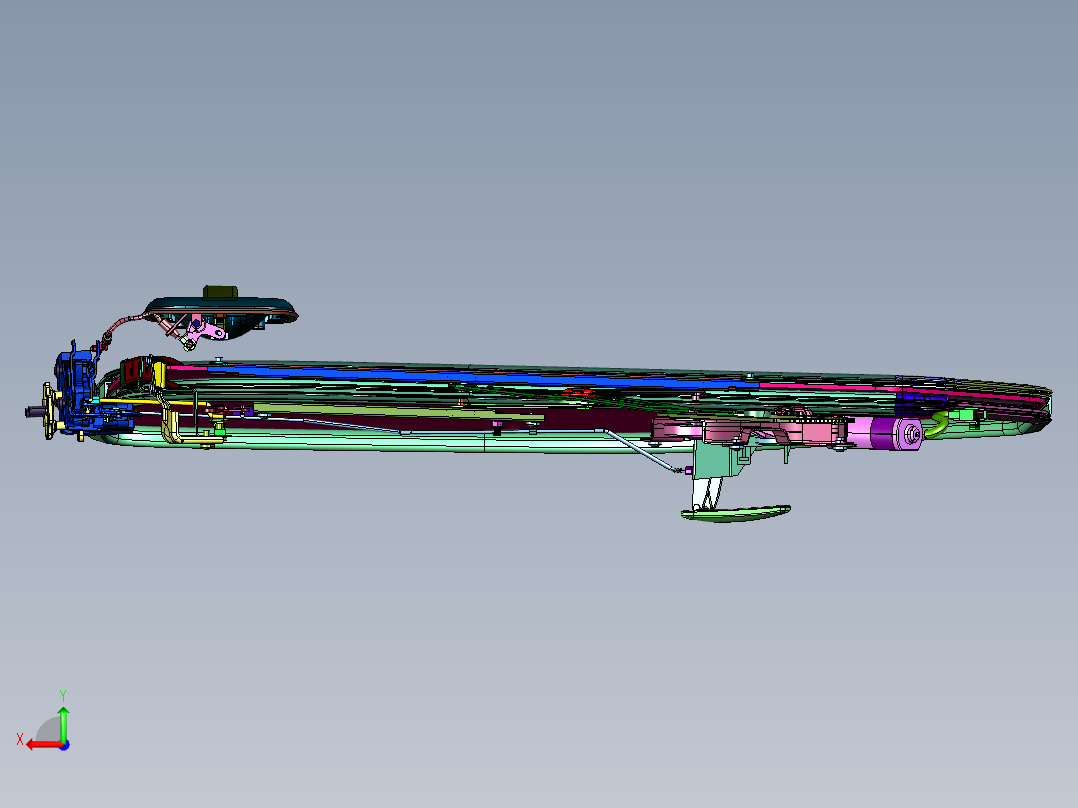
Task: Select the yellow-green hook right of the motor
Action: (x=937, y=425)
